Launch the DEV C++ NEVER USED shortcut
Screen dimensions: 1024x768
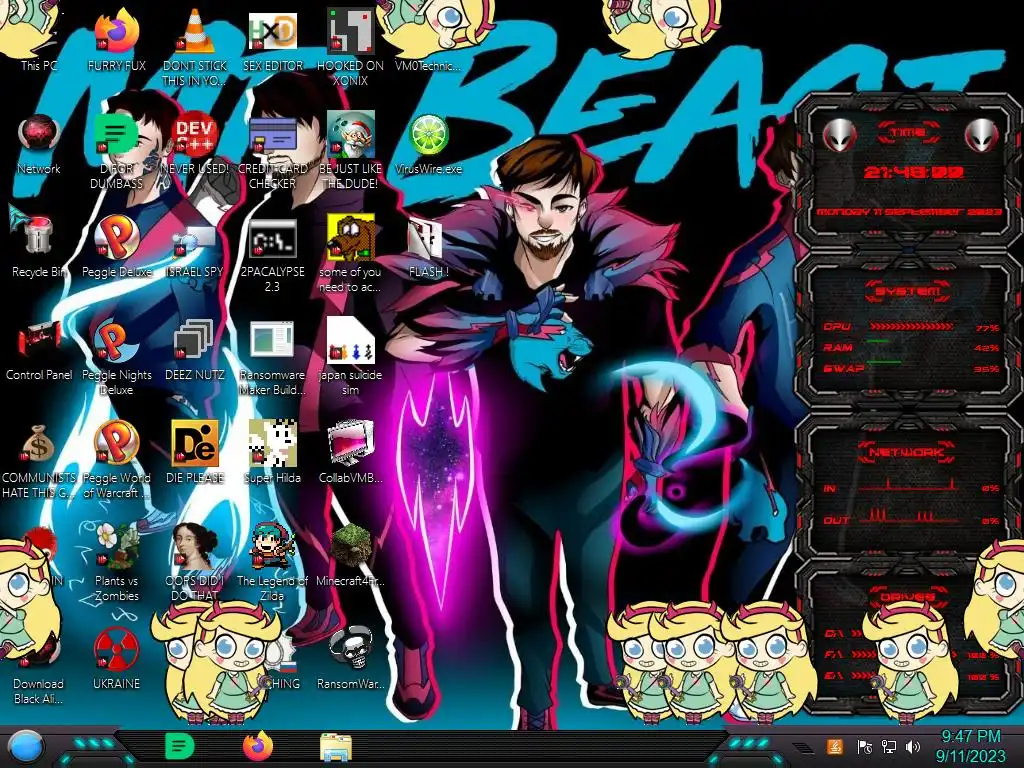[x=195, y=144]
